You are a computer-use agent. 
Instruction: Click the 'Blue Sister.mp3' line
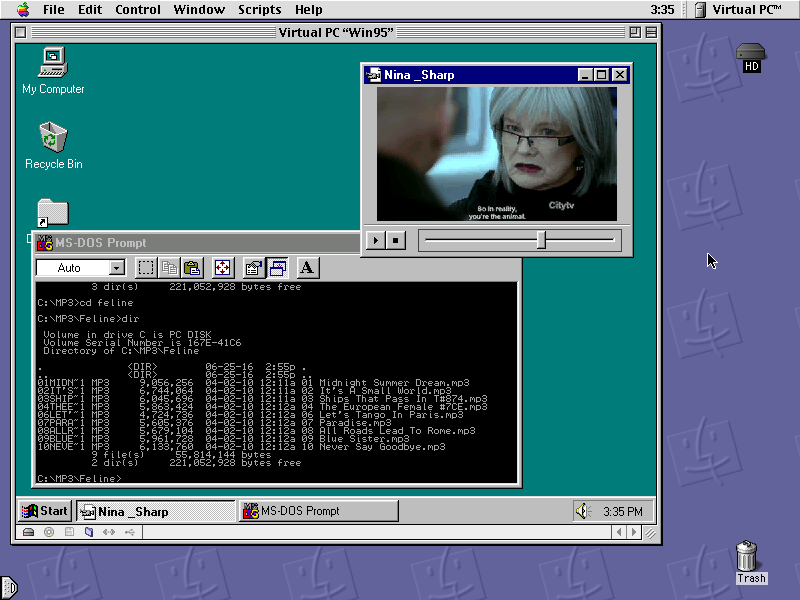point(223,439)
